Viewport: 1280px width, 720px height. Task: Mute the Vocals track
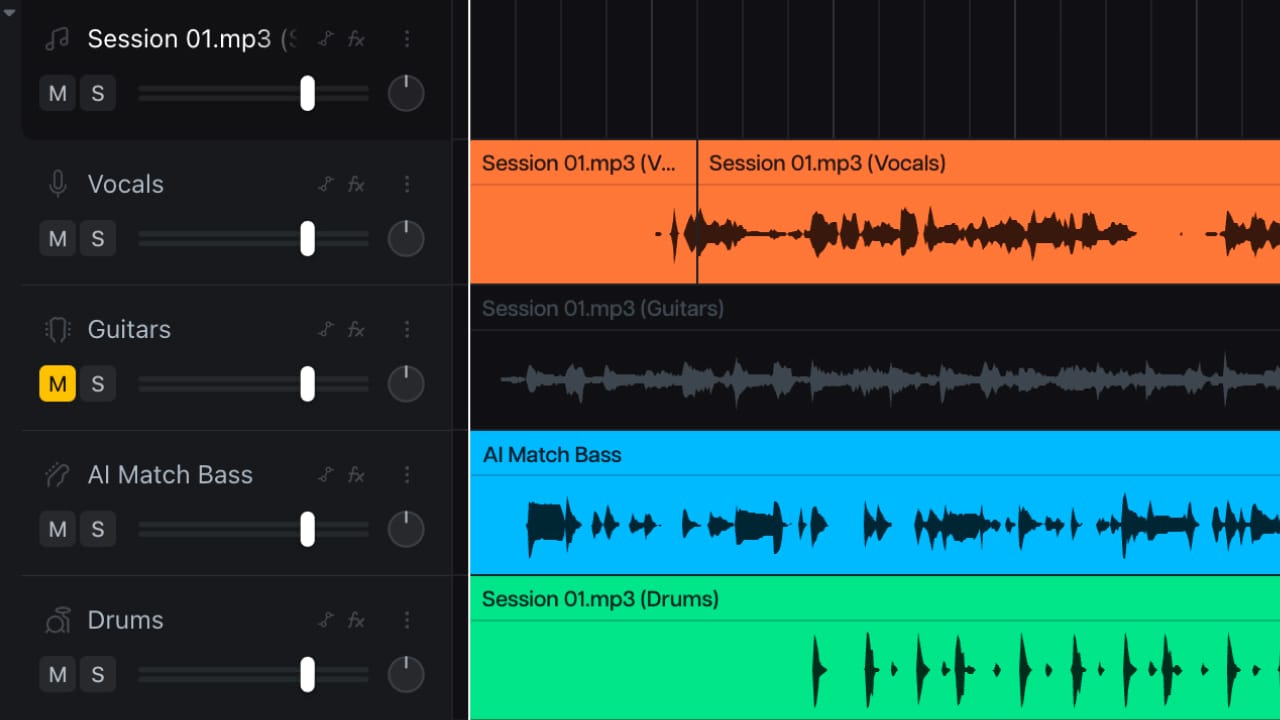[58, 238]
